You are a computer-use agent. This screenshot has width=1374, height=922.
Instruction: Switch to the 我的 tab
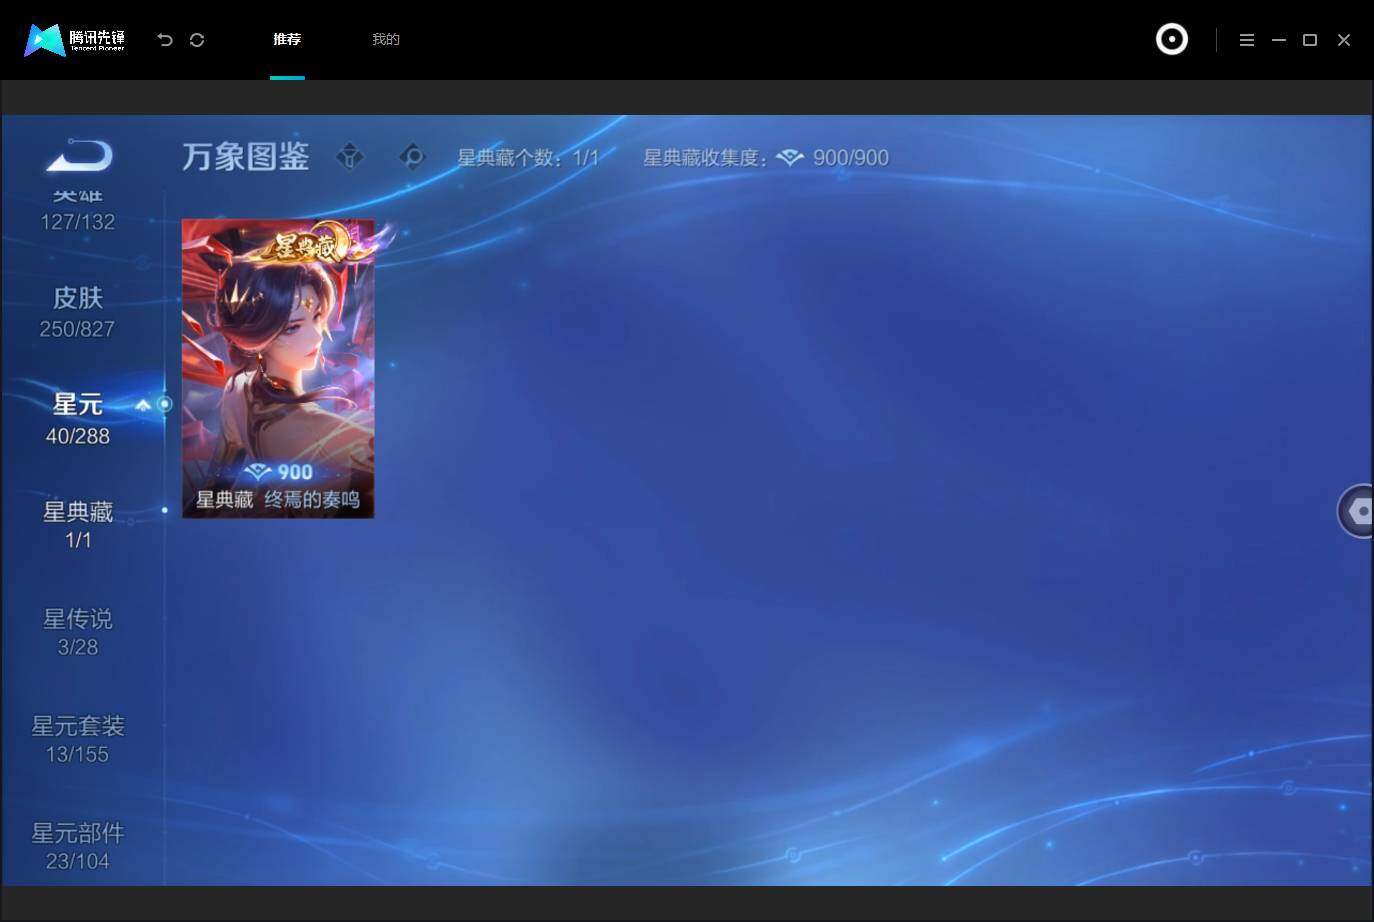coord(386,40)
